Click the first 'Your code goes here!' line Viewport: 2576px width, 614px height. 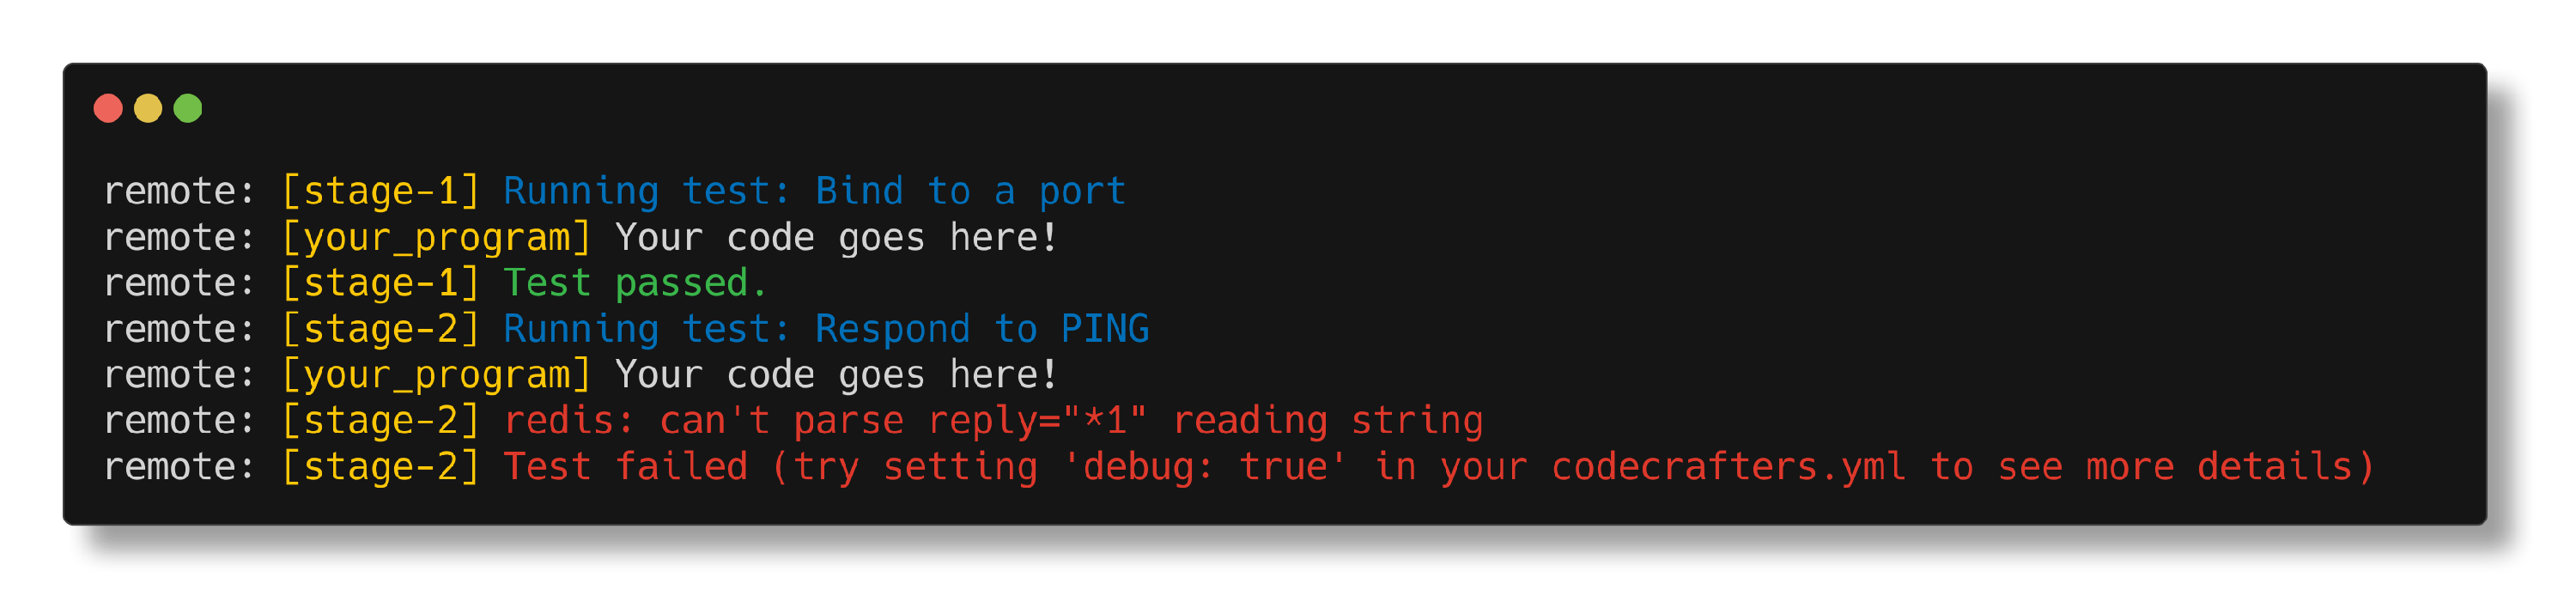837,237
